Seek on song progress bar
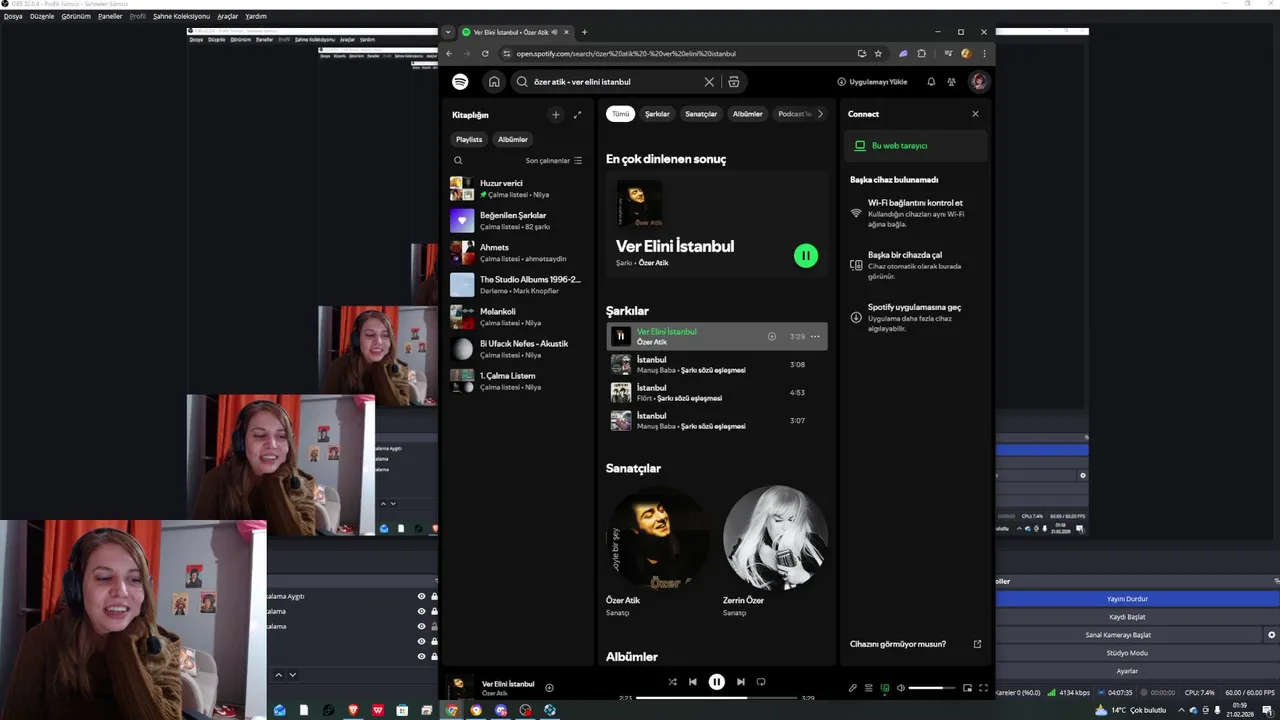 click(717, 698)
